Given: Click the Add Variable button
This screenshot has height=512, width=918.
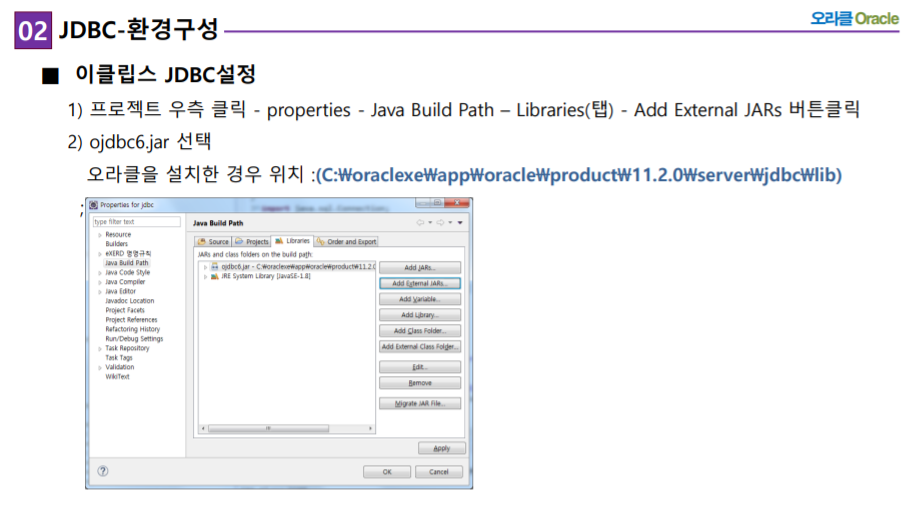Looking at the screenshot, I should click(x=420, y=299).
